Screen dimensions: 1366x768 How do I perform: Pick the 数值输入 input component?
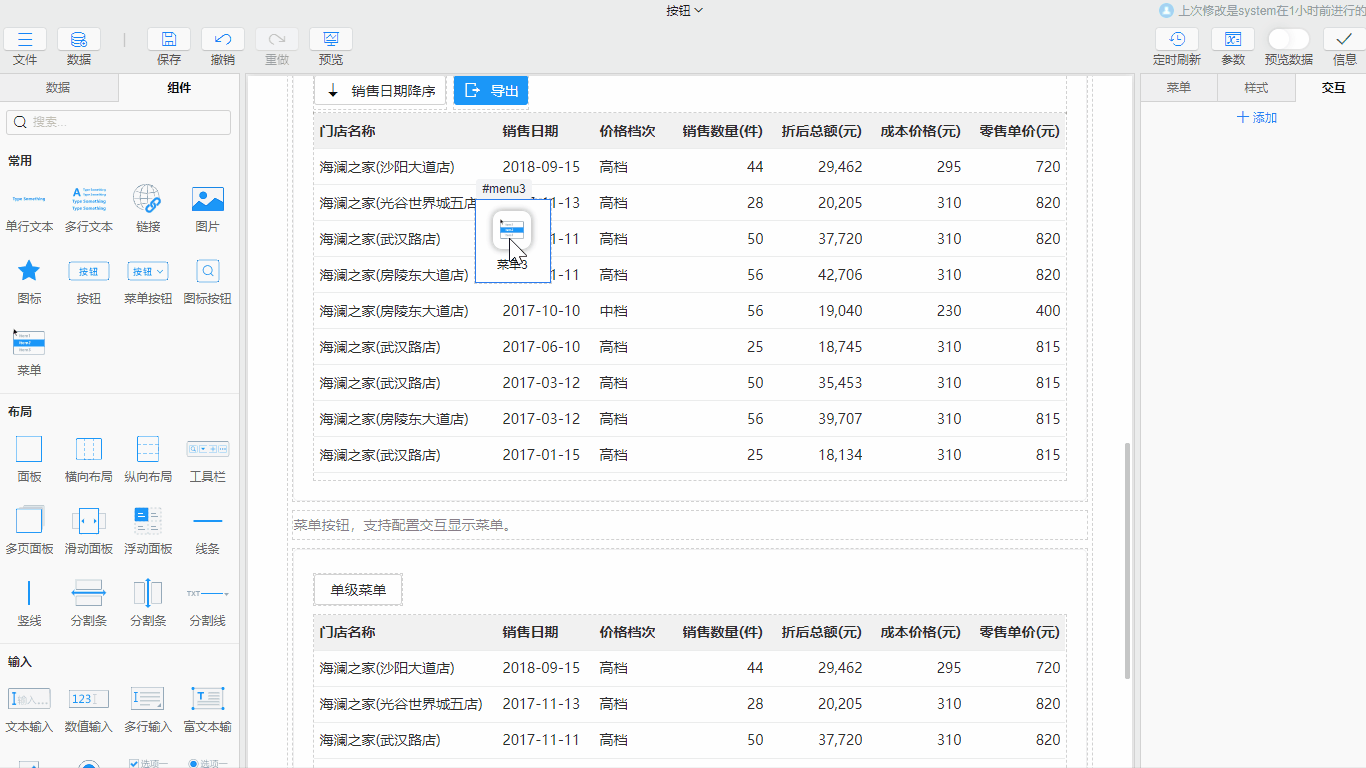click(x=89, y=699)
